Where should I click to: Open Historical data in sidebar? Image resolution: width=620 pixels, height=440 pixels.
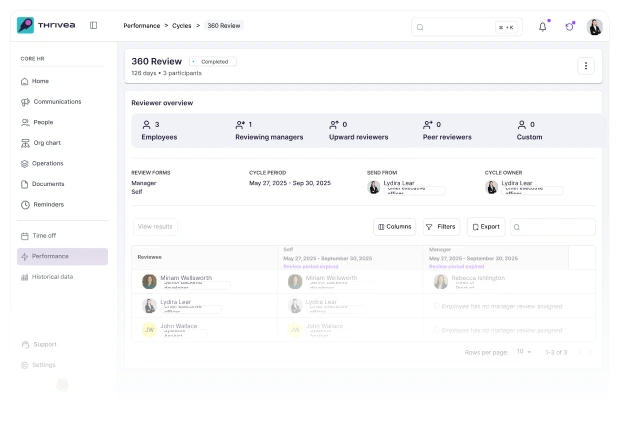coord(52,277)
